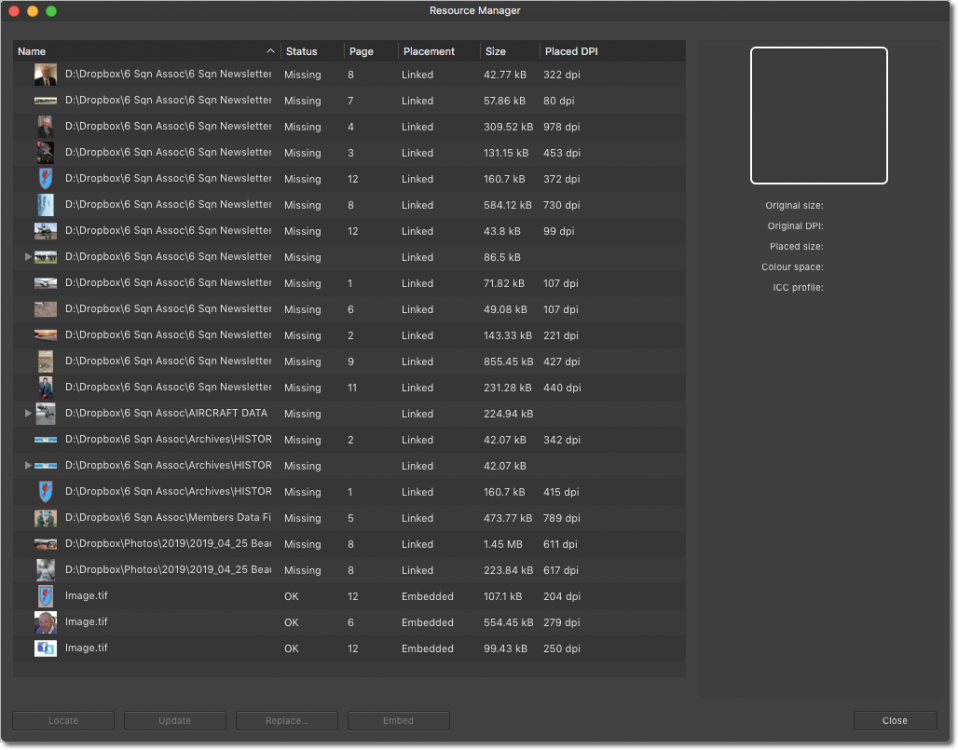The height and width of the screenshot is (750, 958).
Task: Select thumbnail of the 57.86 kB resource
Action: click(x=45, y=100)
